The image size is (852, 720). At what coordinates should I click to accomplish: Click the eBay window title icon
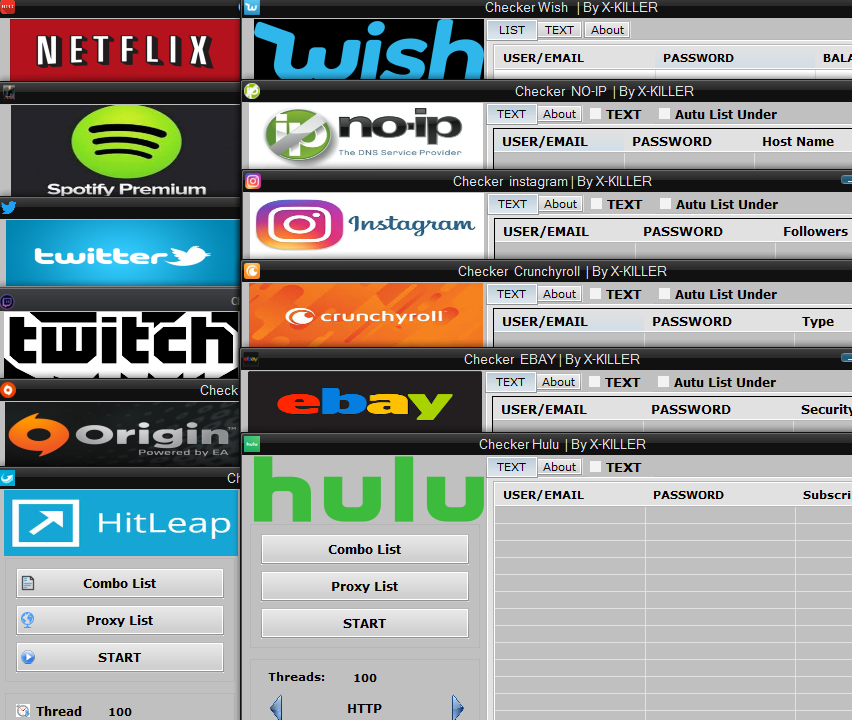pyautogui.click(x=250, y=359)
